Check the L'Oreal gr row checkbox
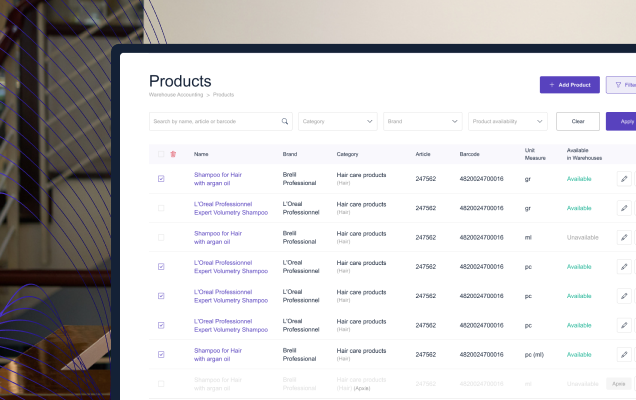 pyautogui.click(x=161, y=208)
